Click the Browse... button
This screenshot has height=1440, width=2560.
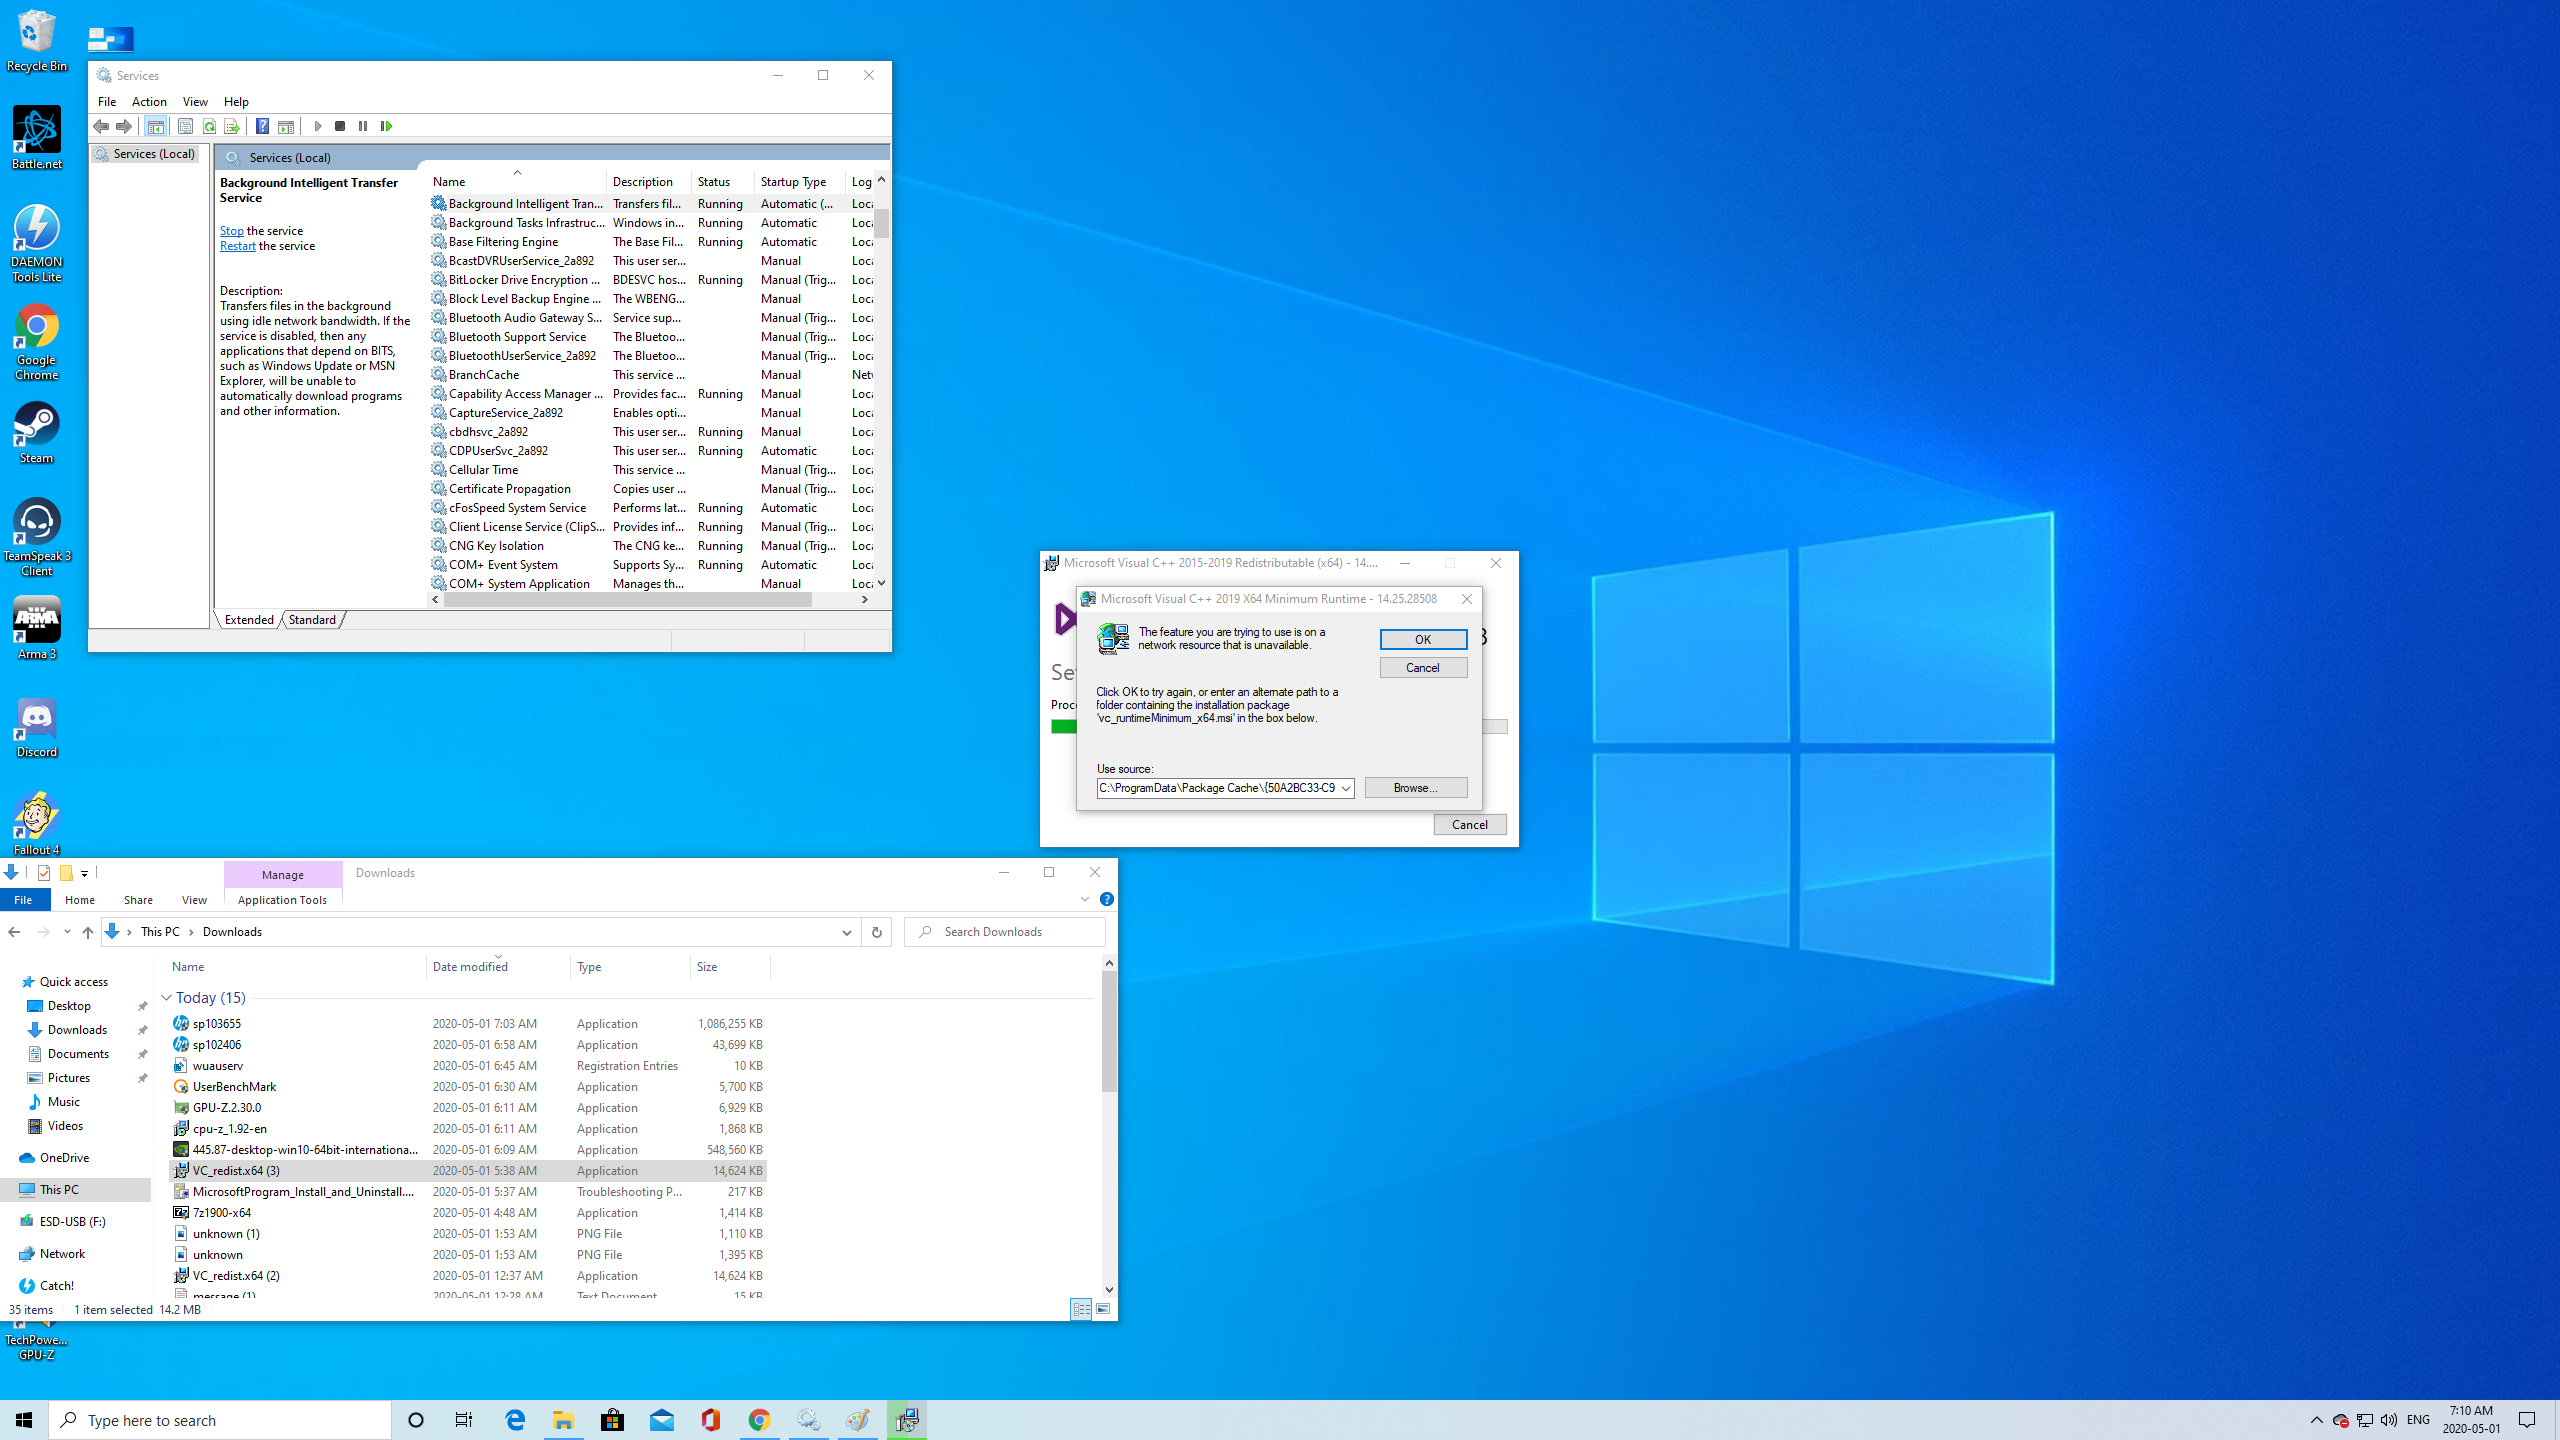point(1415,788)
